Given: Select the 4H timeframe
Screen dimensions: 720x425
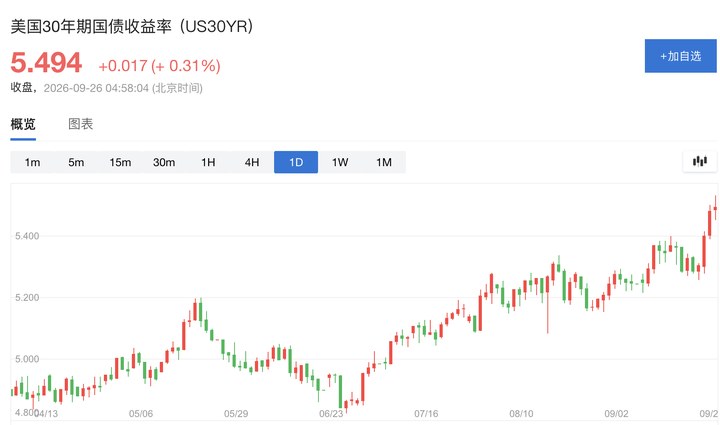Looking at the screenshot, I should (252, 162).
